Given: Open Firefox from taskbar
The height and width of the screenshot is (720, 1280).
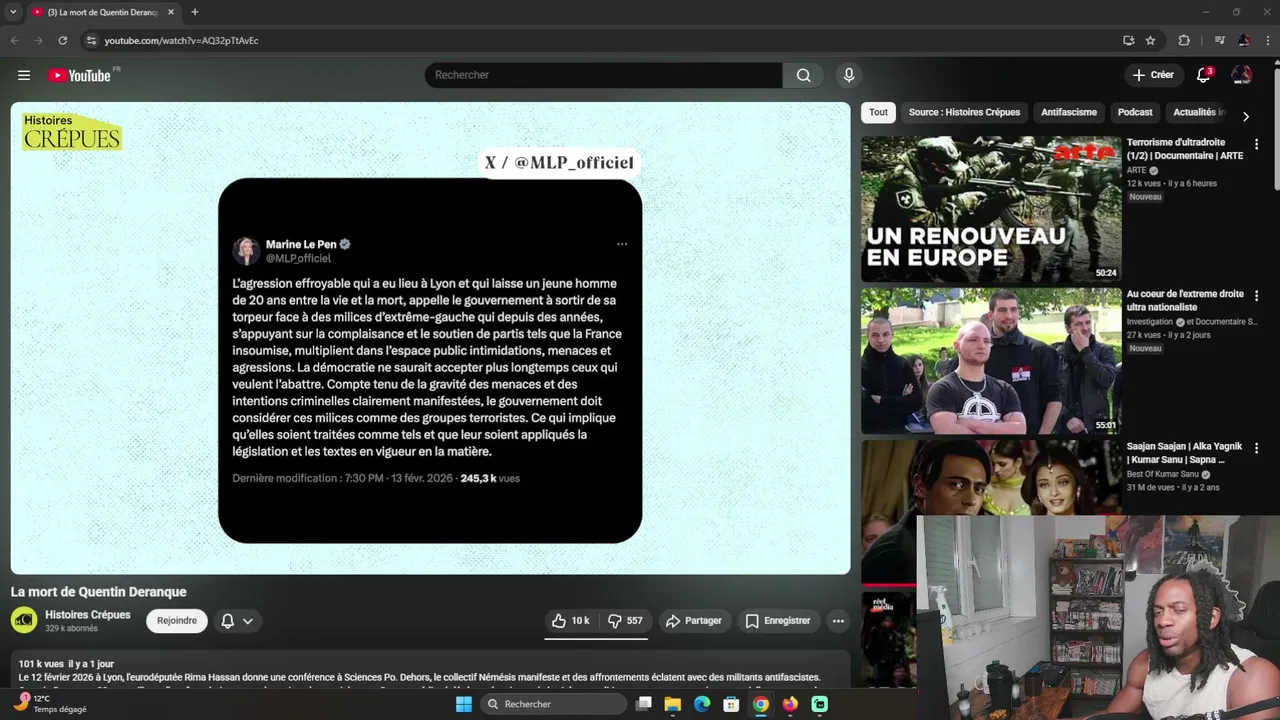Looking at the screenshot, I should [790, 704].
